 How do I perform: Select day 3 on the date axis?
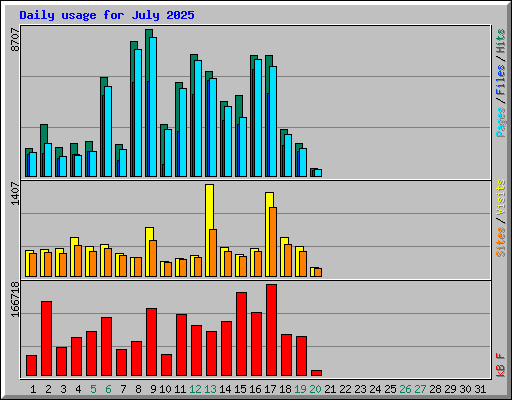(63, 389)
